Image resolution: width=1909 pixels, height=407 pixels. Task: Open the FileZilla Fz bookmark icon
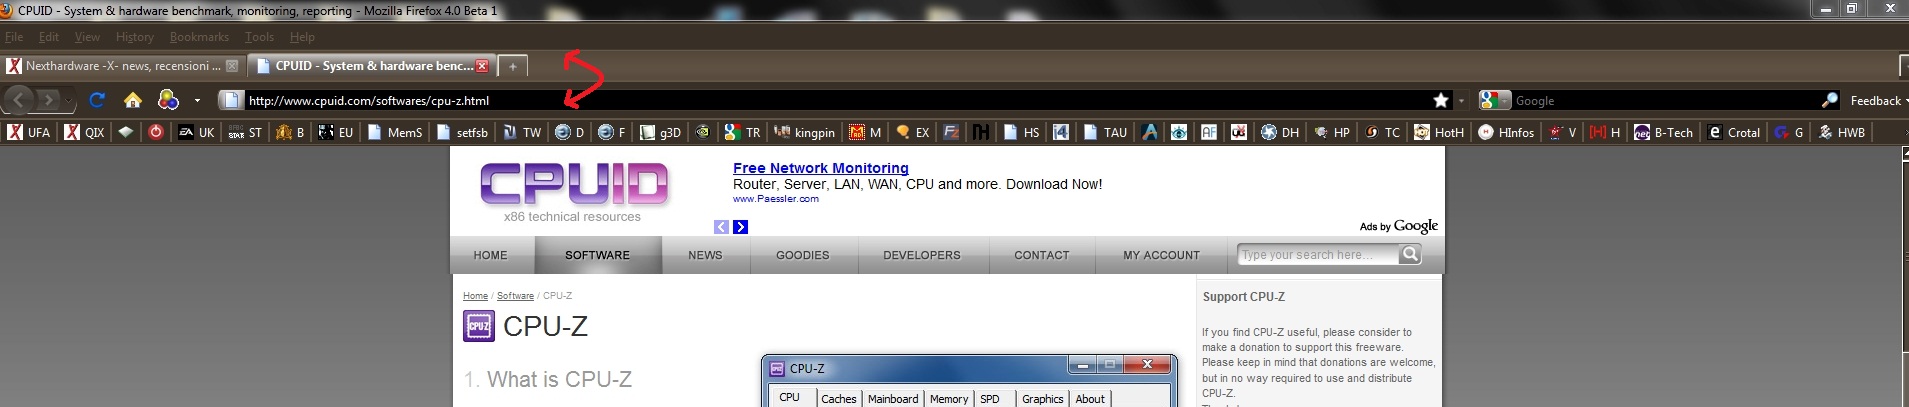951,132
